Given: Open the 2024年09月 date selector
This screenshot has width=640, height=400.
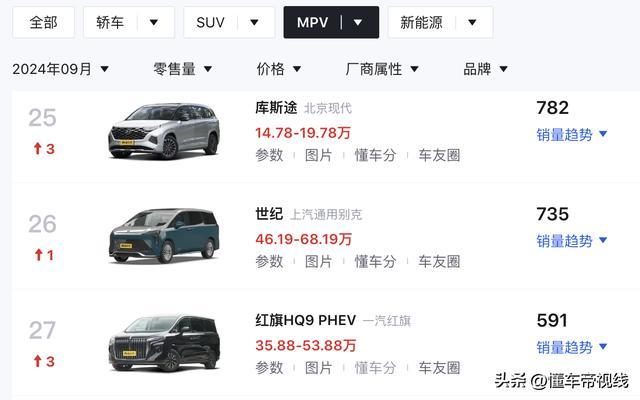Looking at the screenshot, I should coord(60,69).
